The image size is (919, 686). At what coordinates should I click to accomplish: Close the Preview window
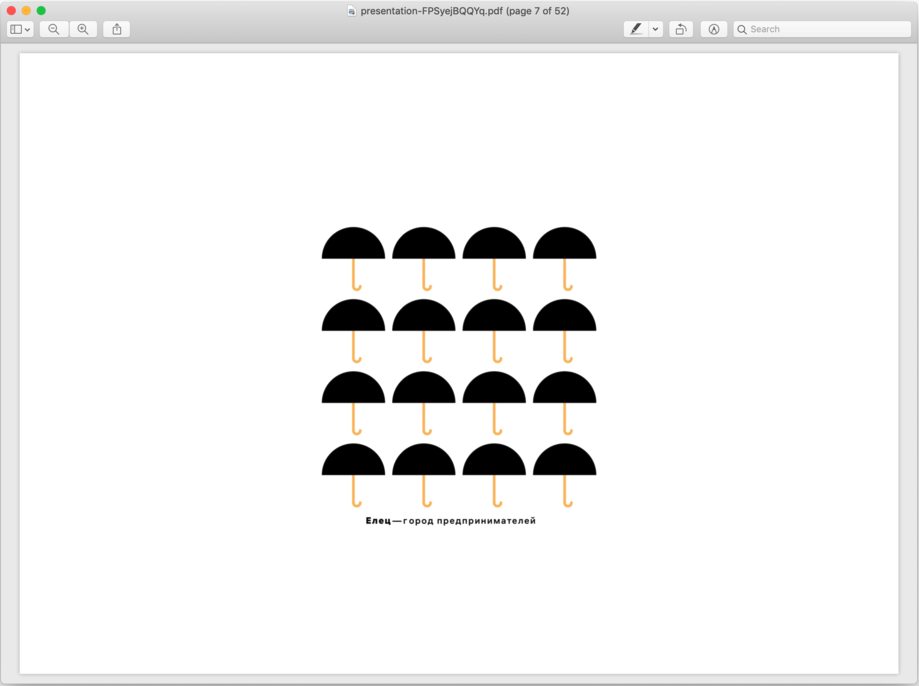click(11, 11)
